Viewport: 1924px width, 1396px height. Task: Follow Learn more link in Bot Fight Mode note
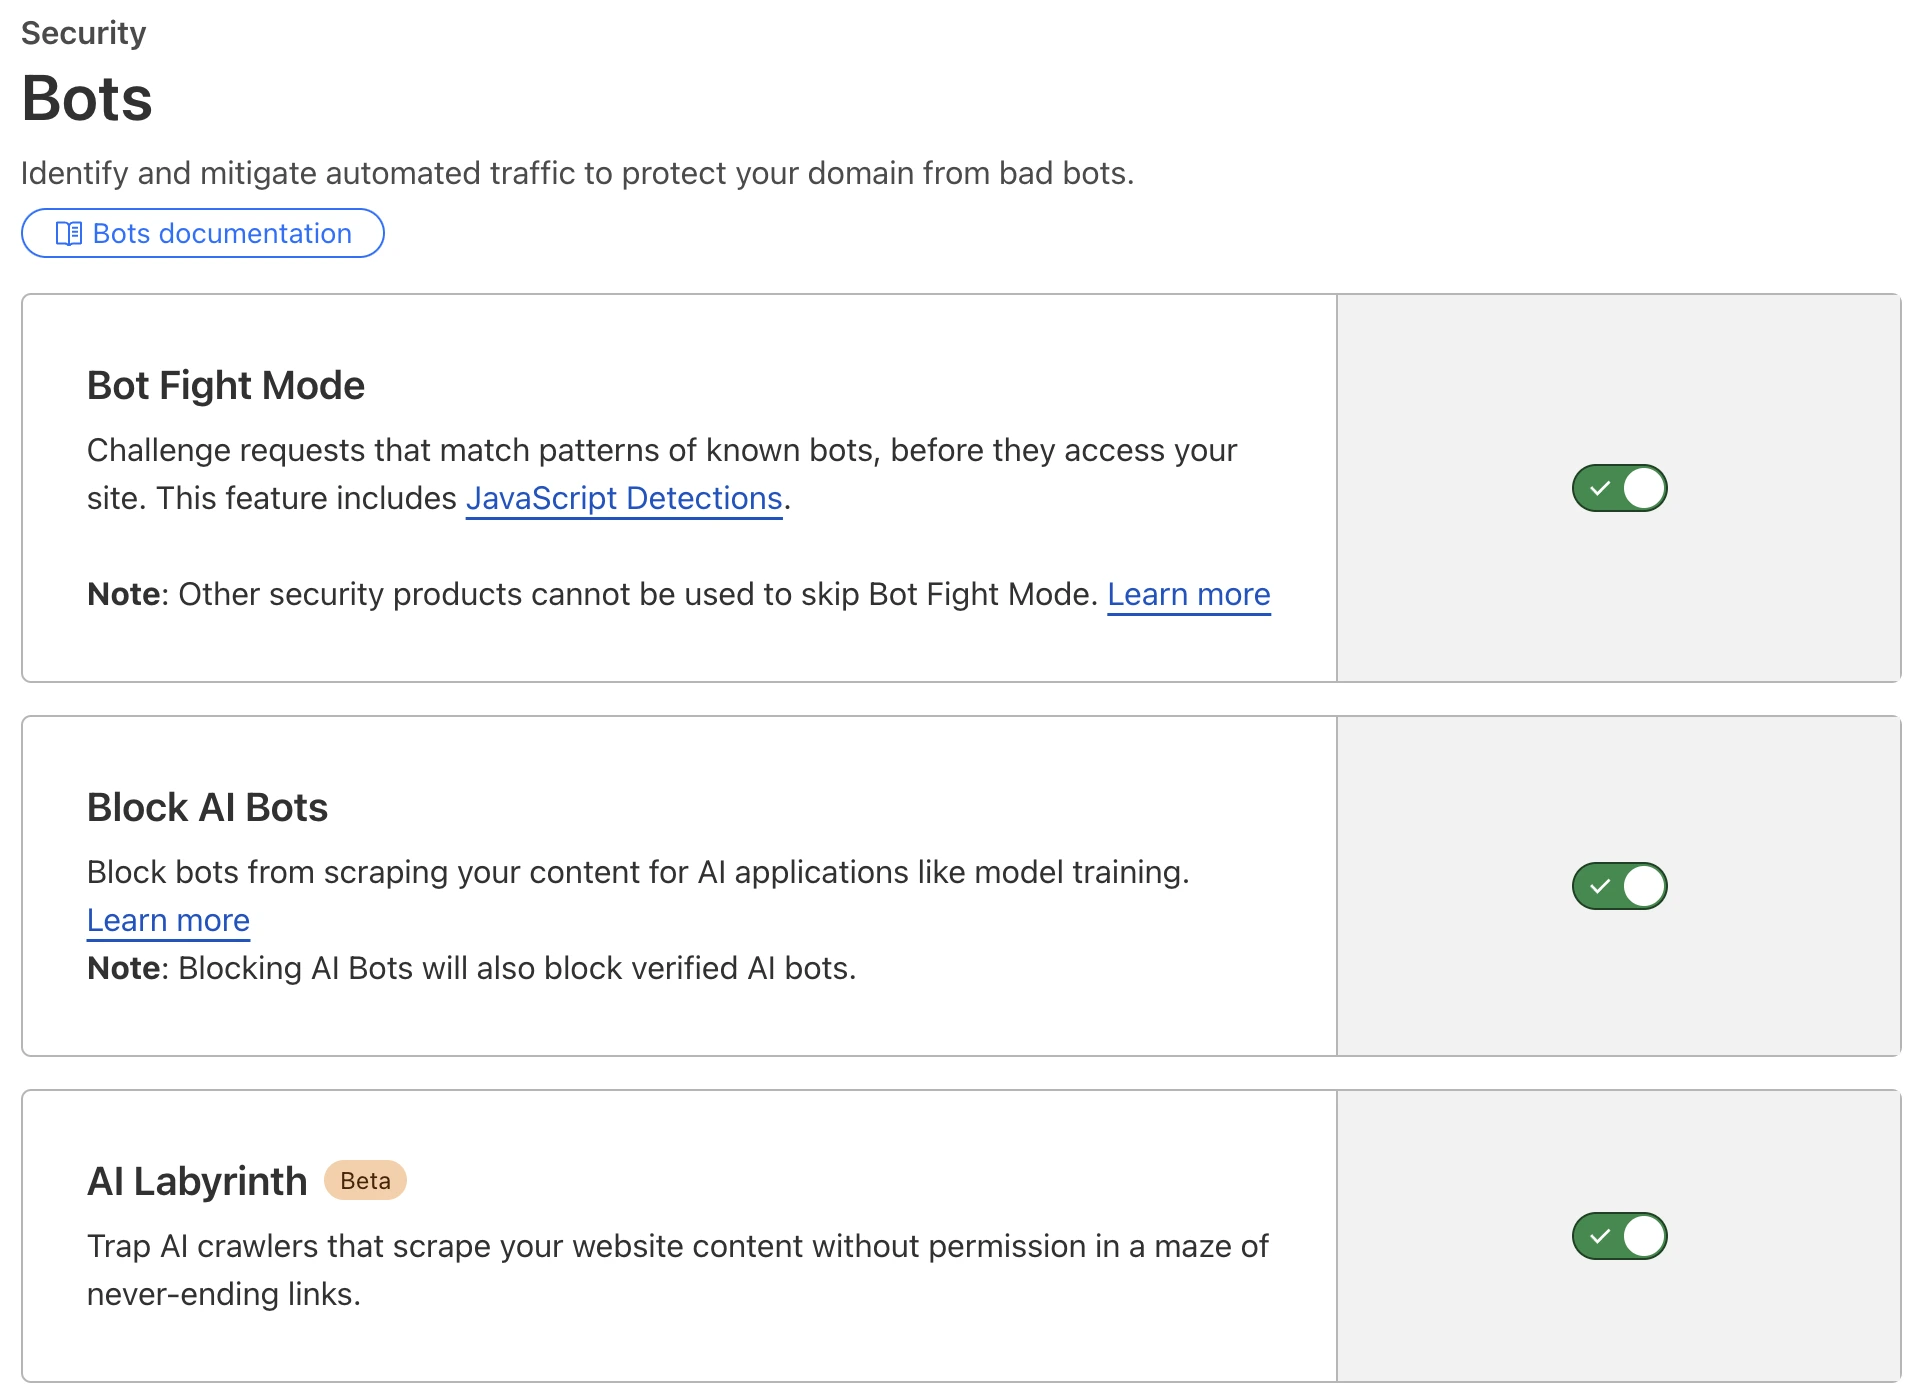(x=1189, y=594)
